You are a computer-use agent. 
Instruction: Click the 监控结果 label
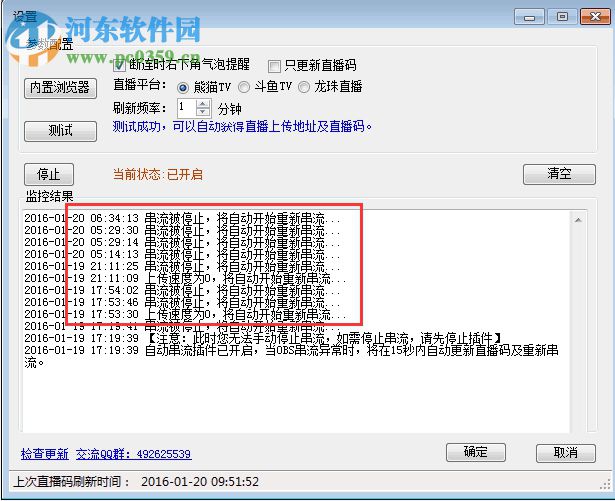tap(49, 196)
